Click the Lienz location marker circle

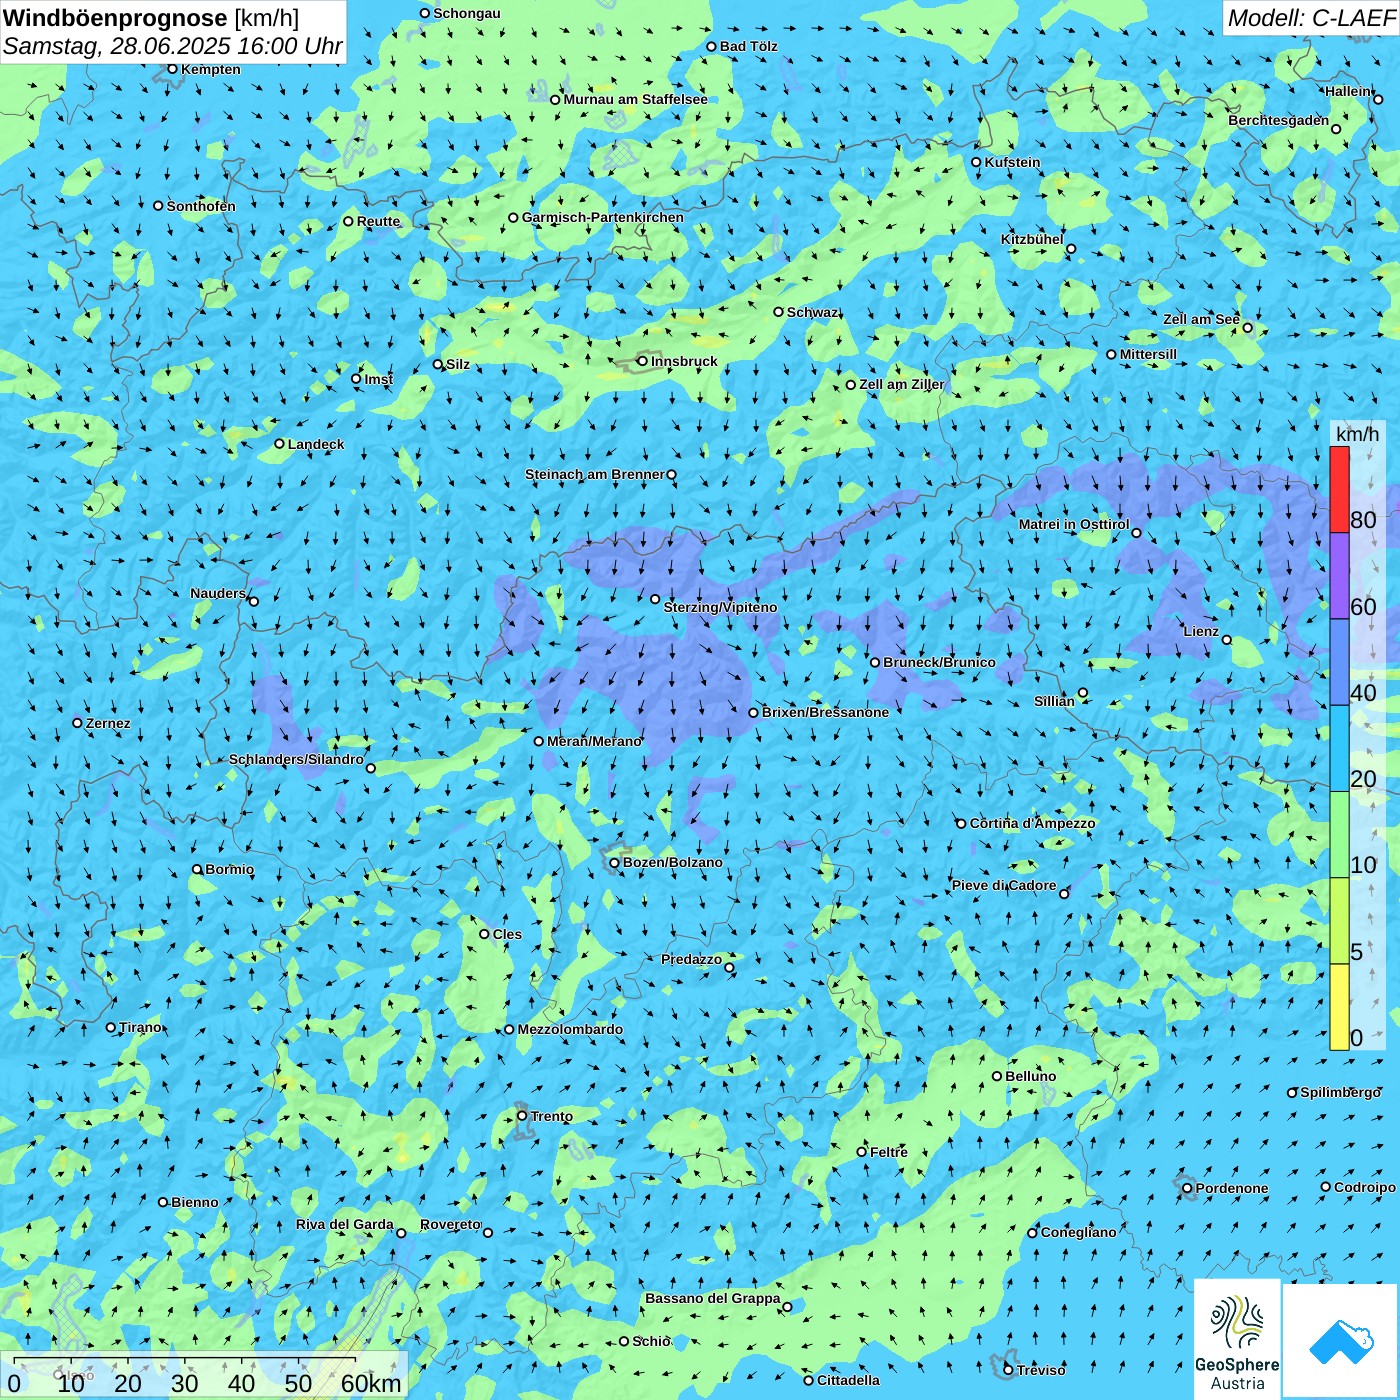[1227, 640]
